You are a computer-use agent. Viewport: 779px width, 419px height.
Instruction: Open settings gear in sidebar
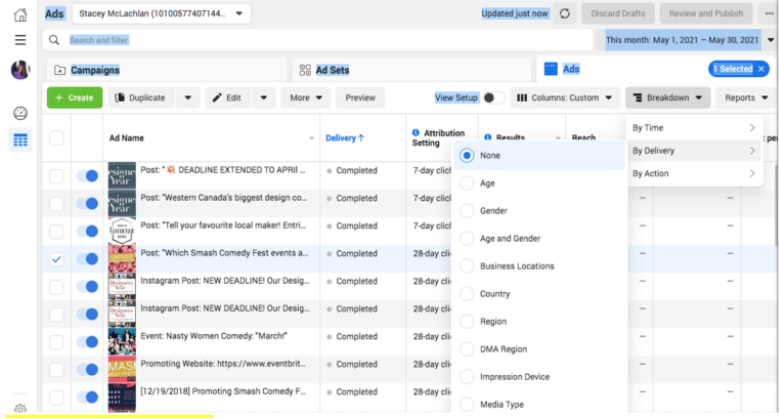click(x=20, y=409)
